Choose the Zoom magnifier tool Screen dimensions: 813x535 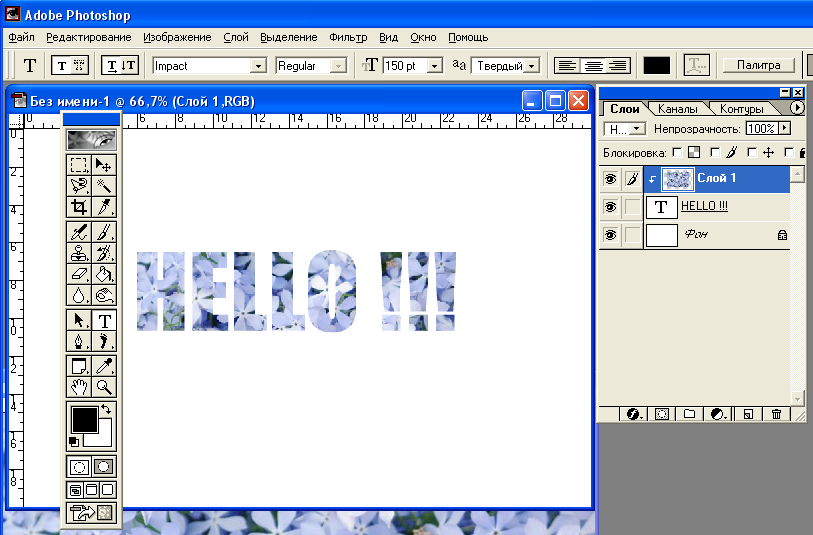tap(104, 387)
